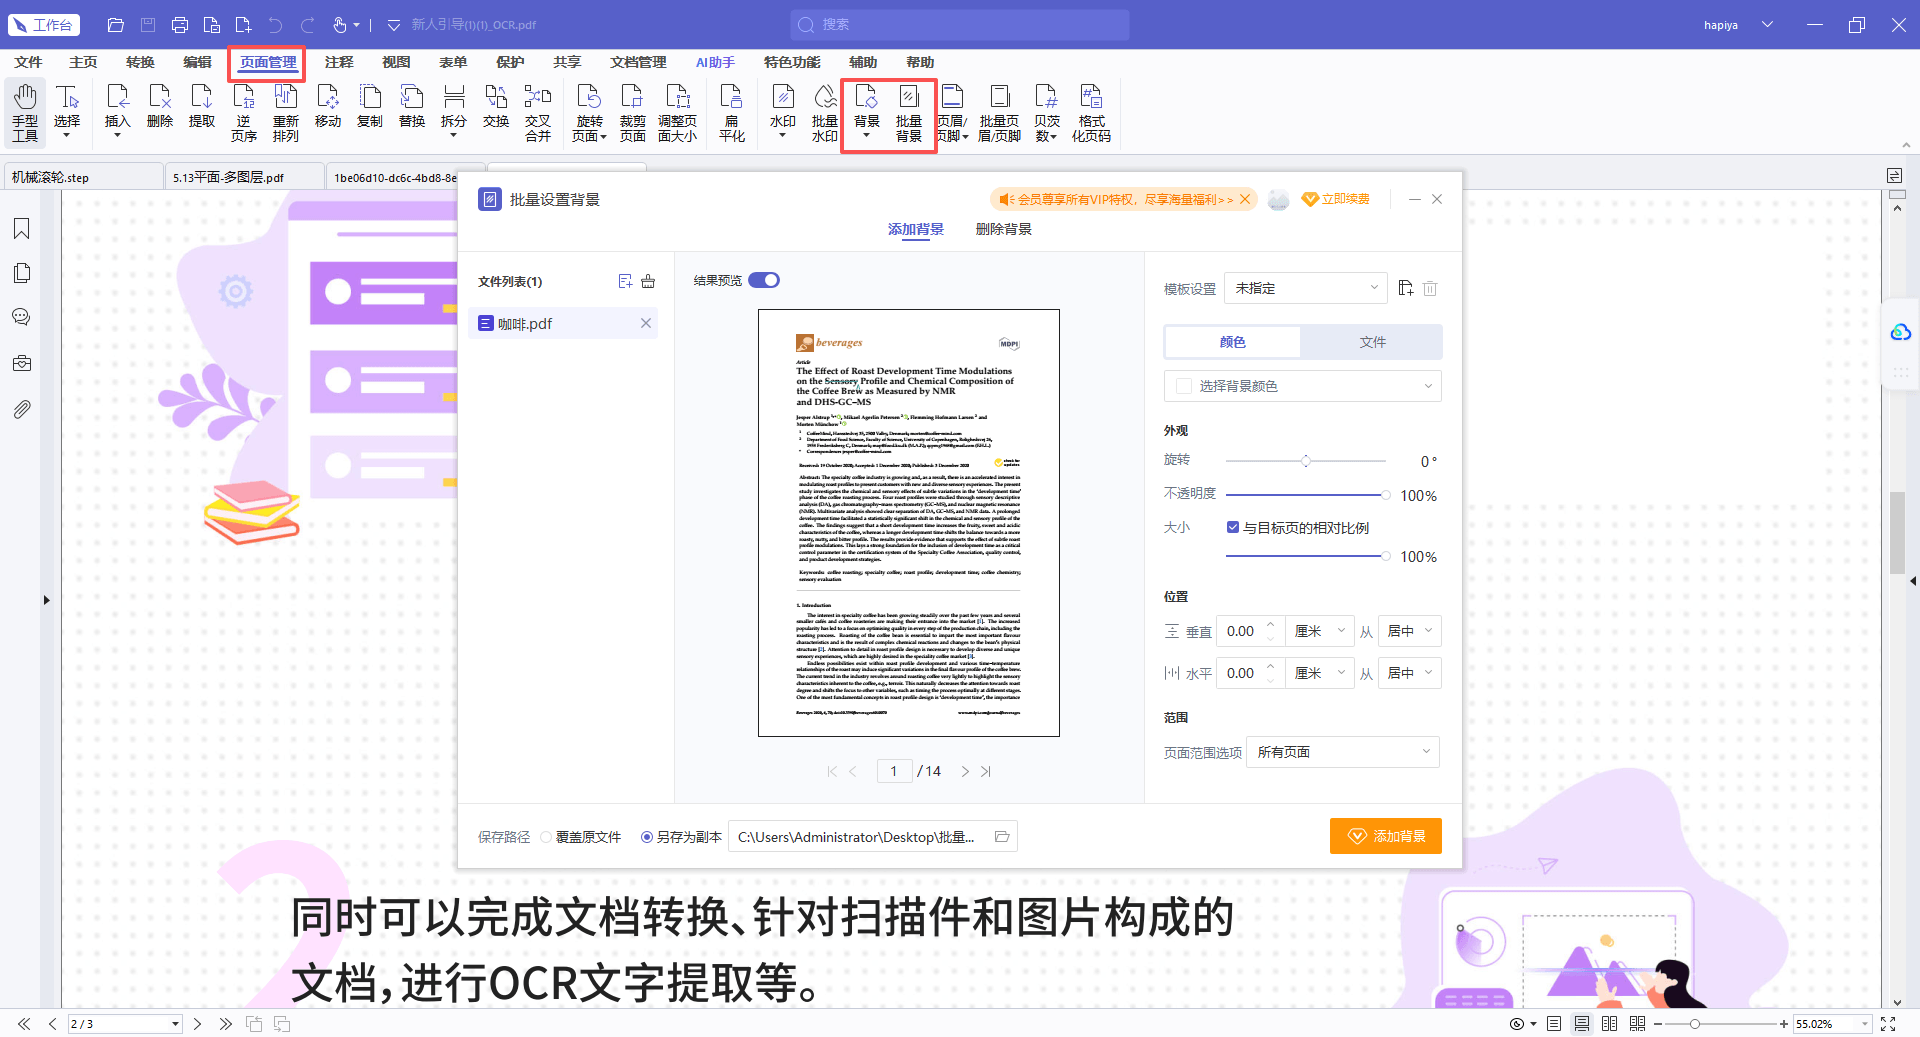This screenshot has width=1920, height=1037.
Task: Uncheck 与目标页的相对比例 checkbox
Action: pyautogui.click(x=1233, y=527)
